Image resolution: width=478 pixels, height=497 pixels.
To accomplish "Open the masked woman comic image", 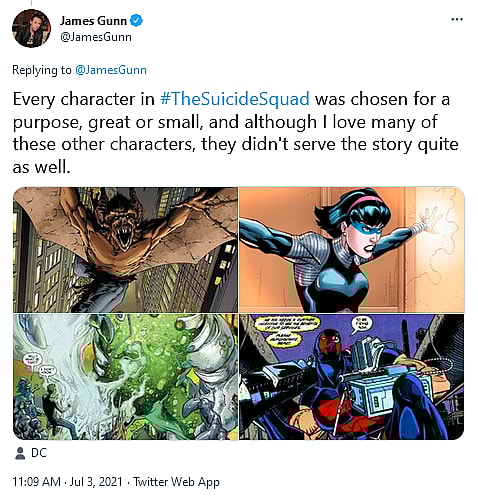I will [x=352, y=249].
